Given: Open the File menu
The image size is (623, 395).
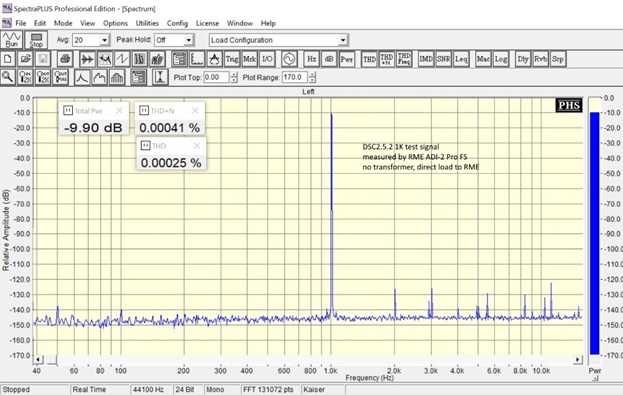Looking at the screenshot, I should pos(21,23).
